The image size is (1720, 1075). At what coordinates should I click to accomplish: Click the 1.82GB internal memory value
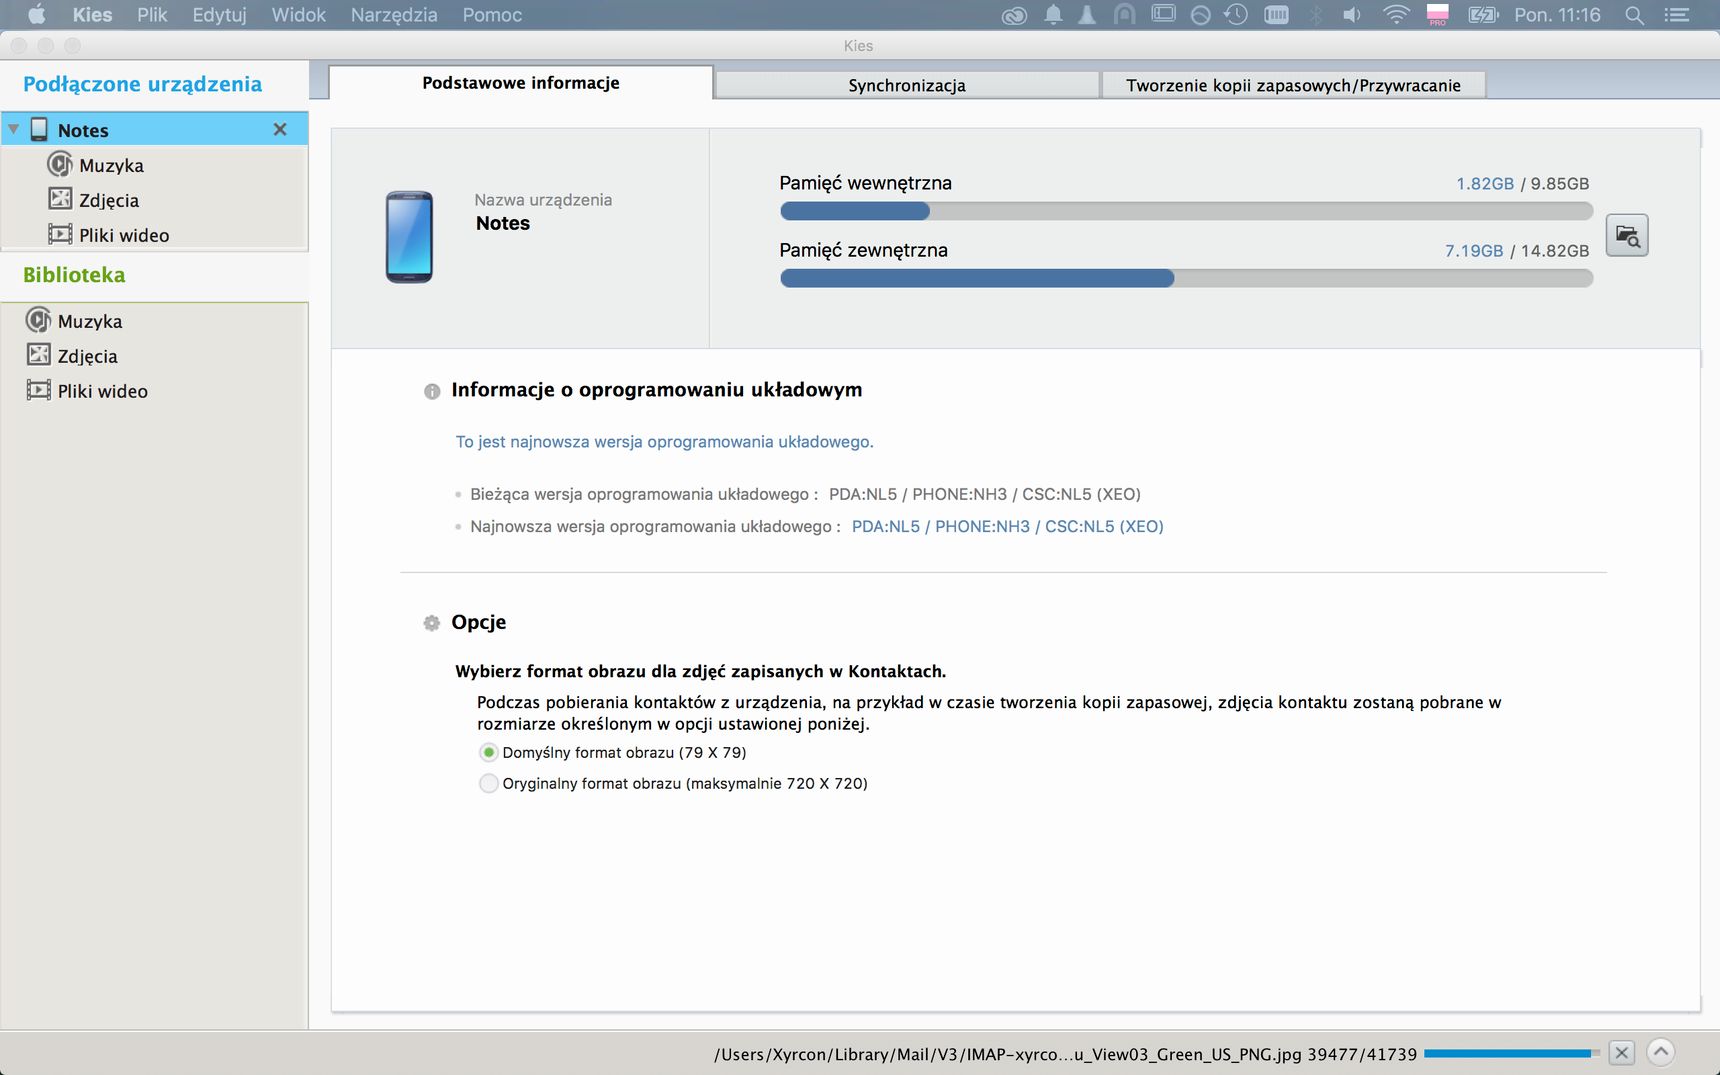1485,183
